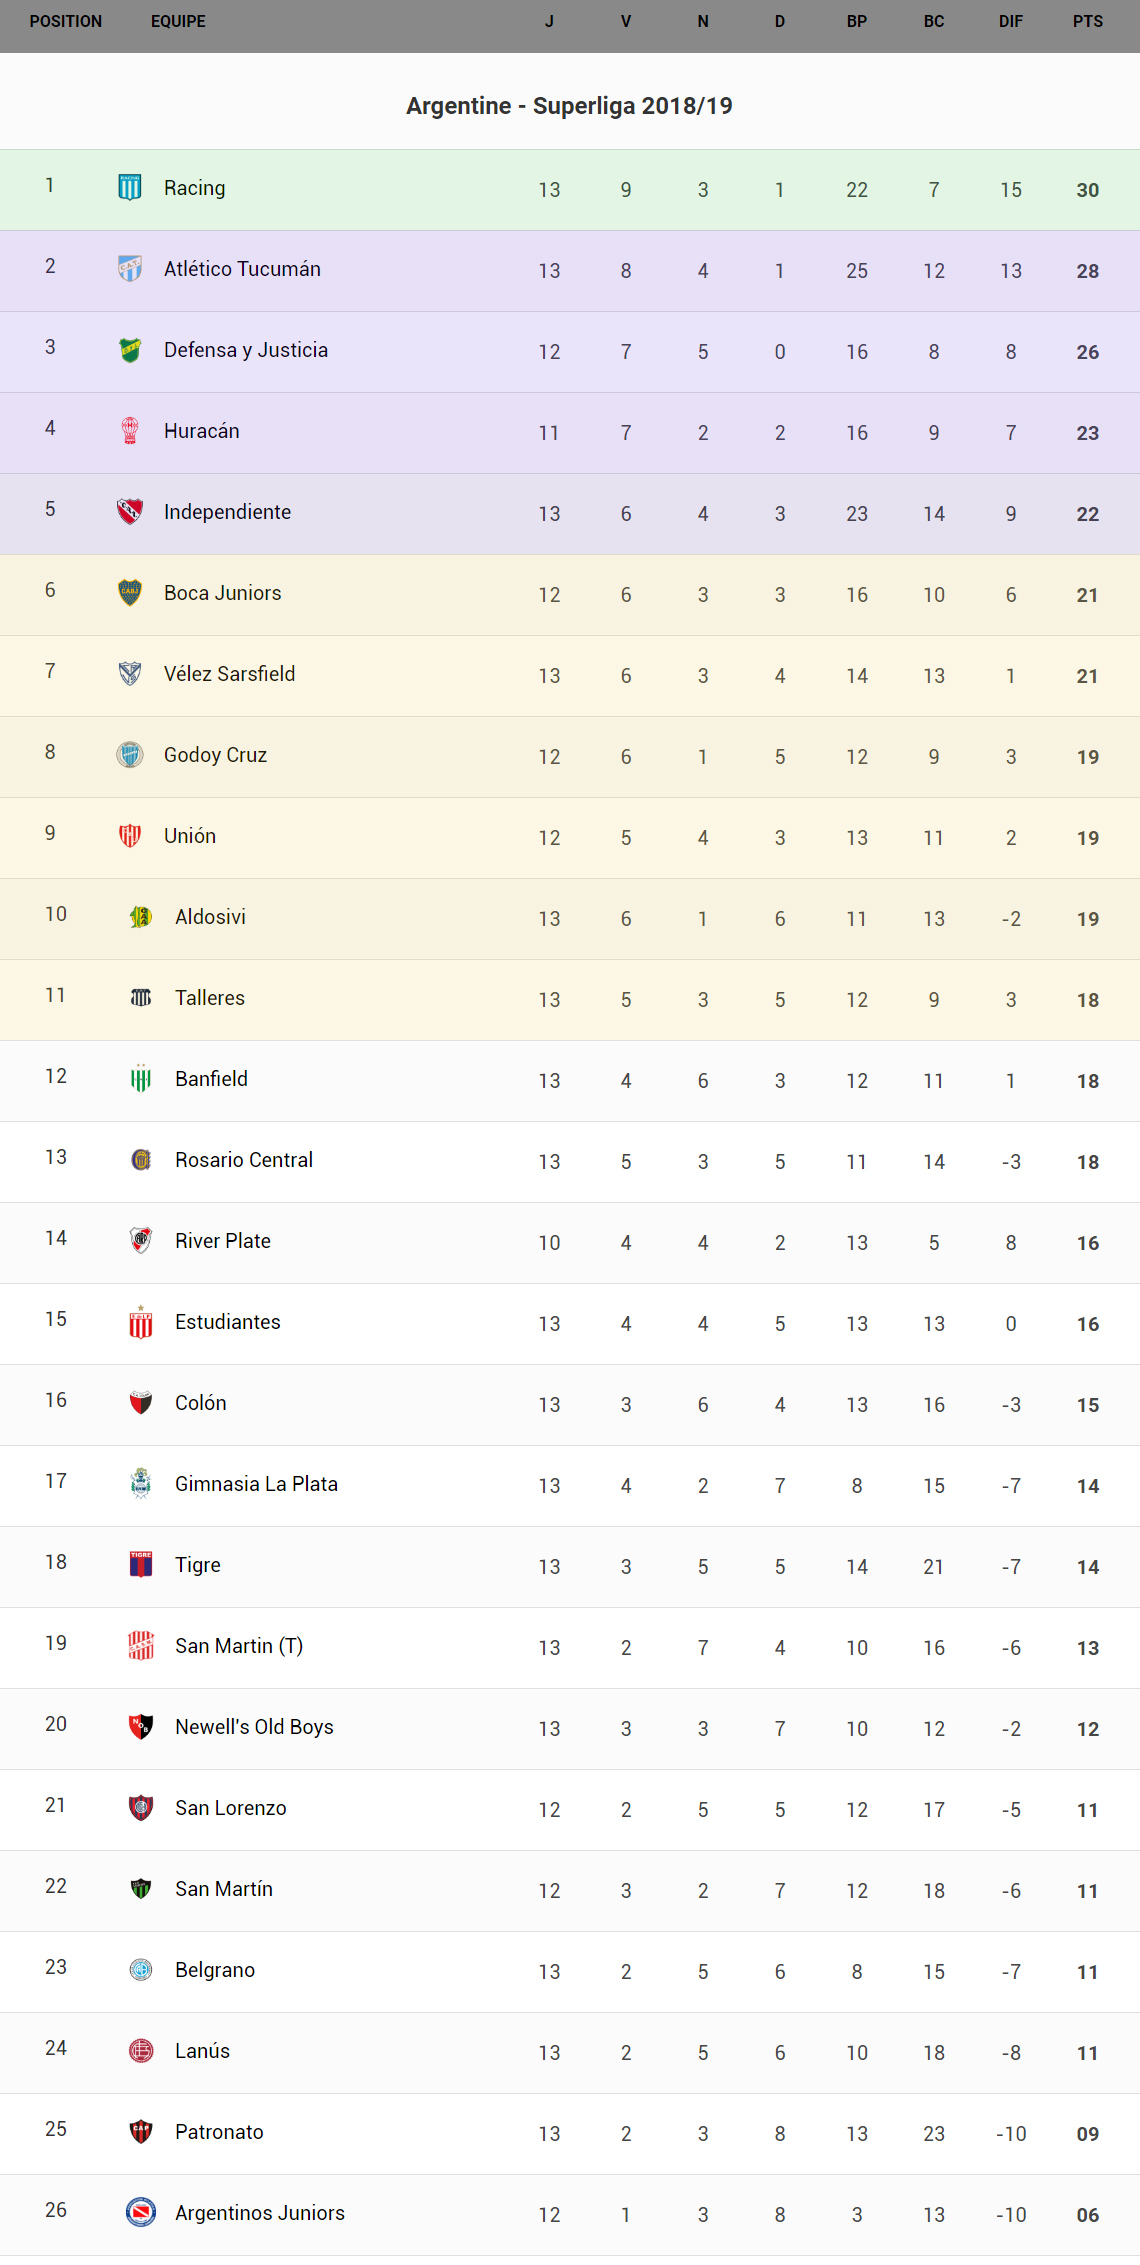The height and width of the screenshot is (2265, 1140).
Task: Sort by the DIF column header
Action: click(x=1010, y=21)
